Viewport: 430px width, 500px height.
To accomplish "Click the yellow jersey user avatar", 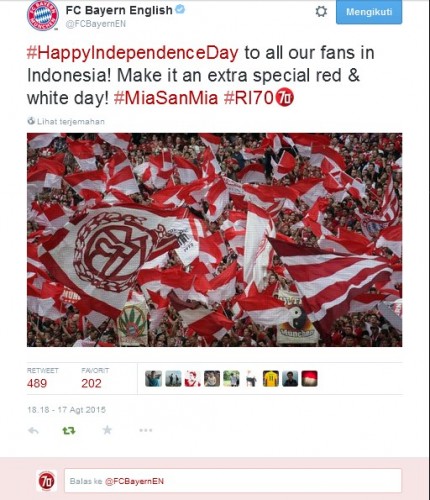I will coord(271,379).
